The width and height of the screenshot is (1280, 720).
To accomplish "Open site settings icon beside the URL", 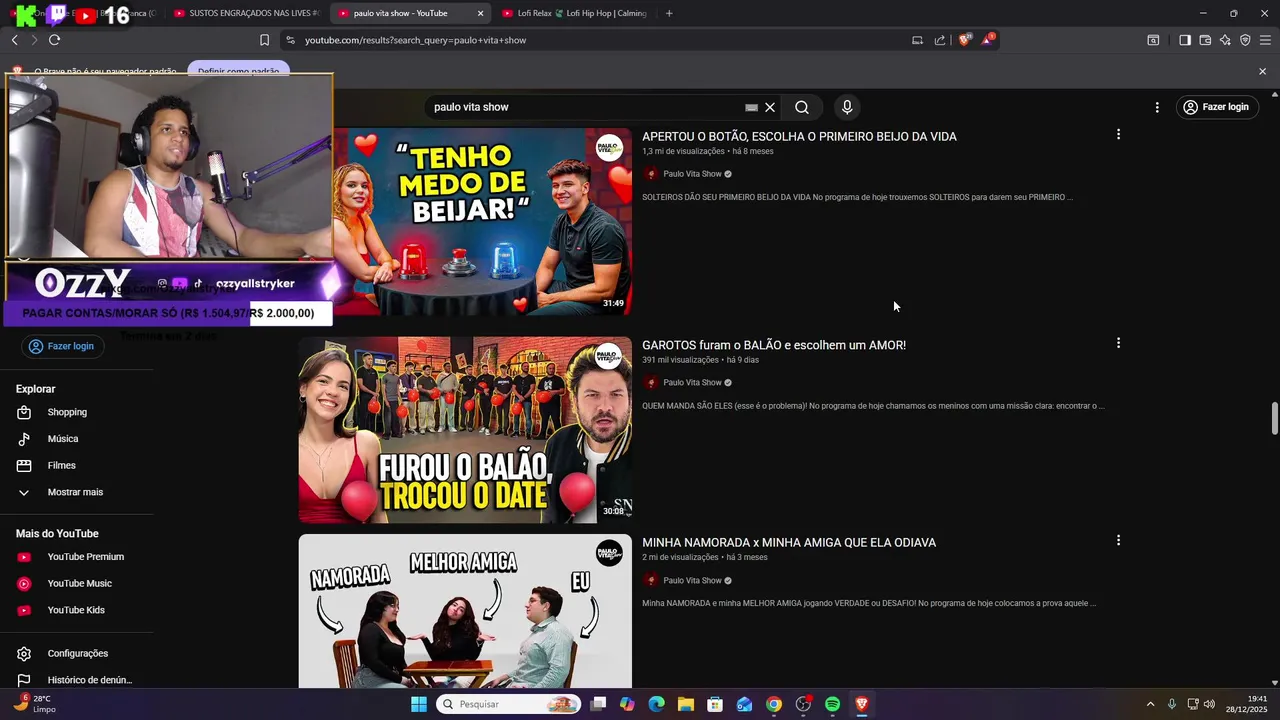I will pyautogui.click(x=290, y=40).
